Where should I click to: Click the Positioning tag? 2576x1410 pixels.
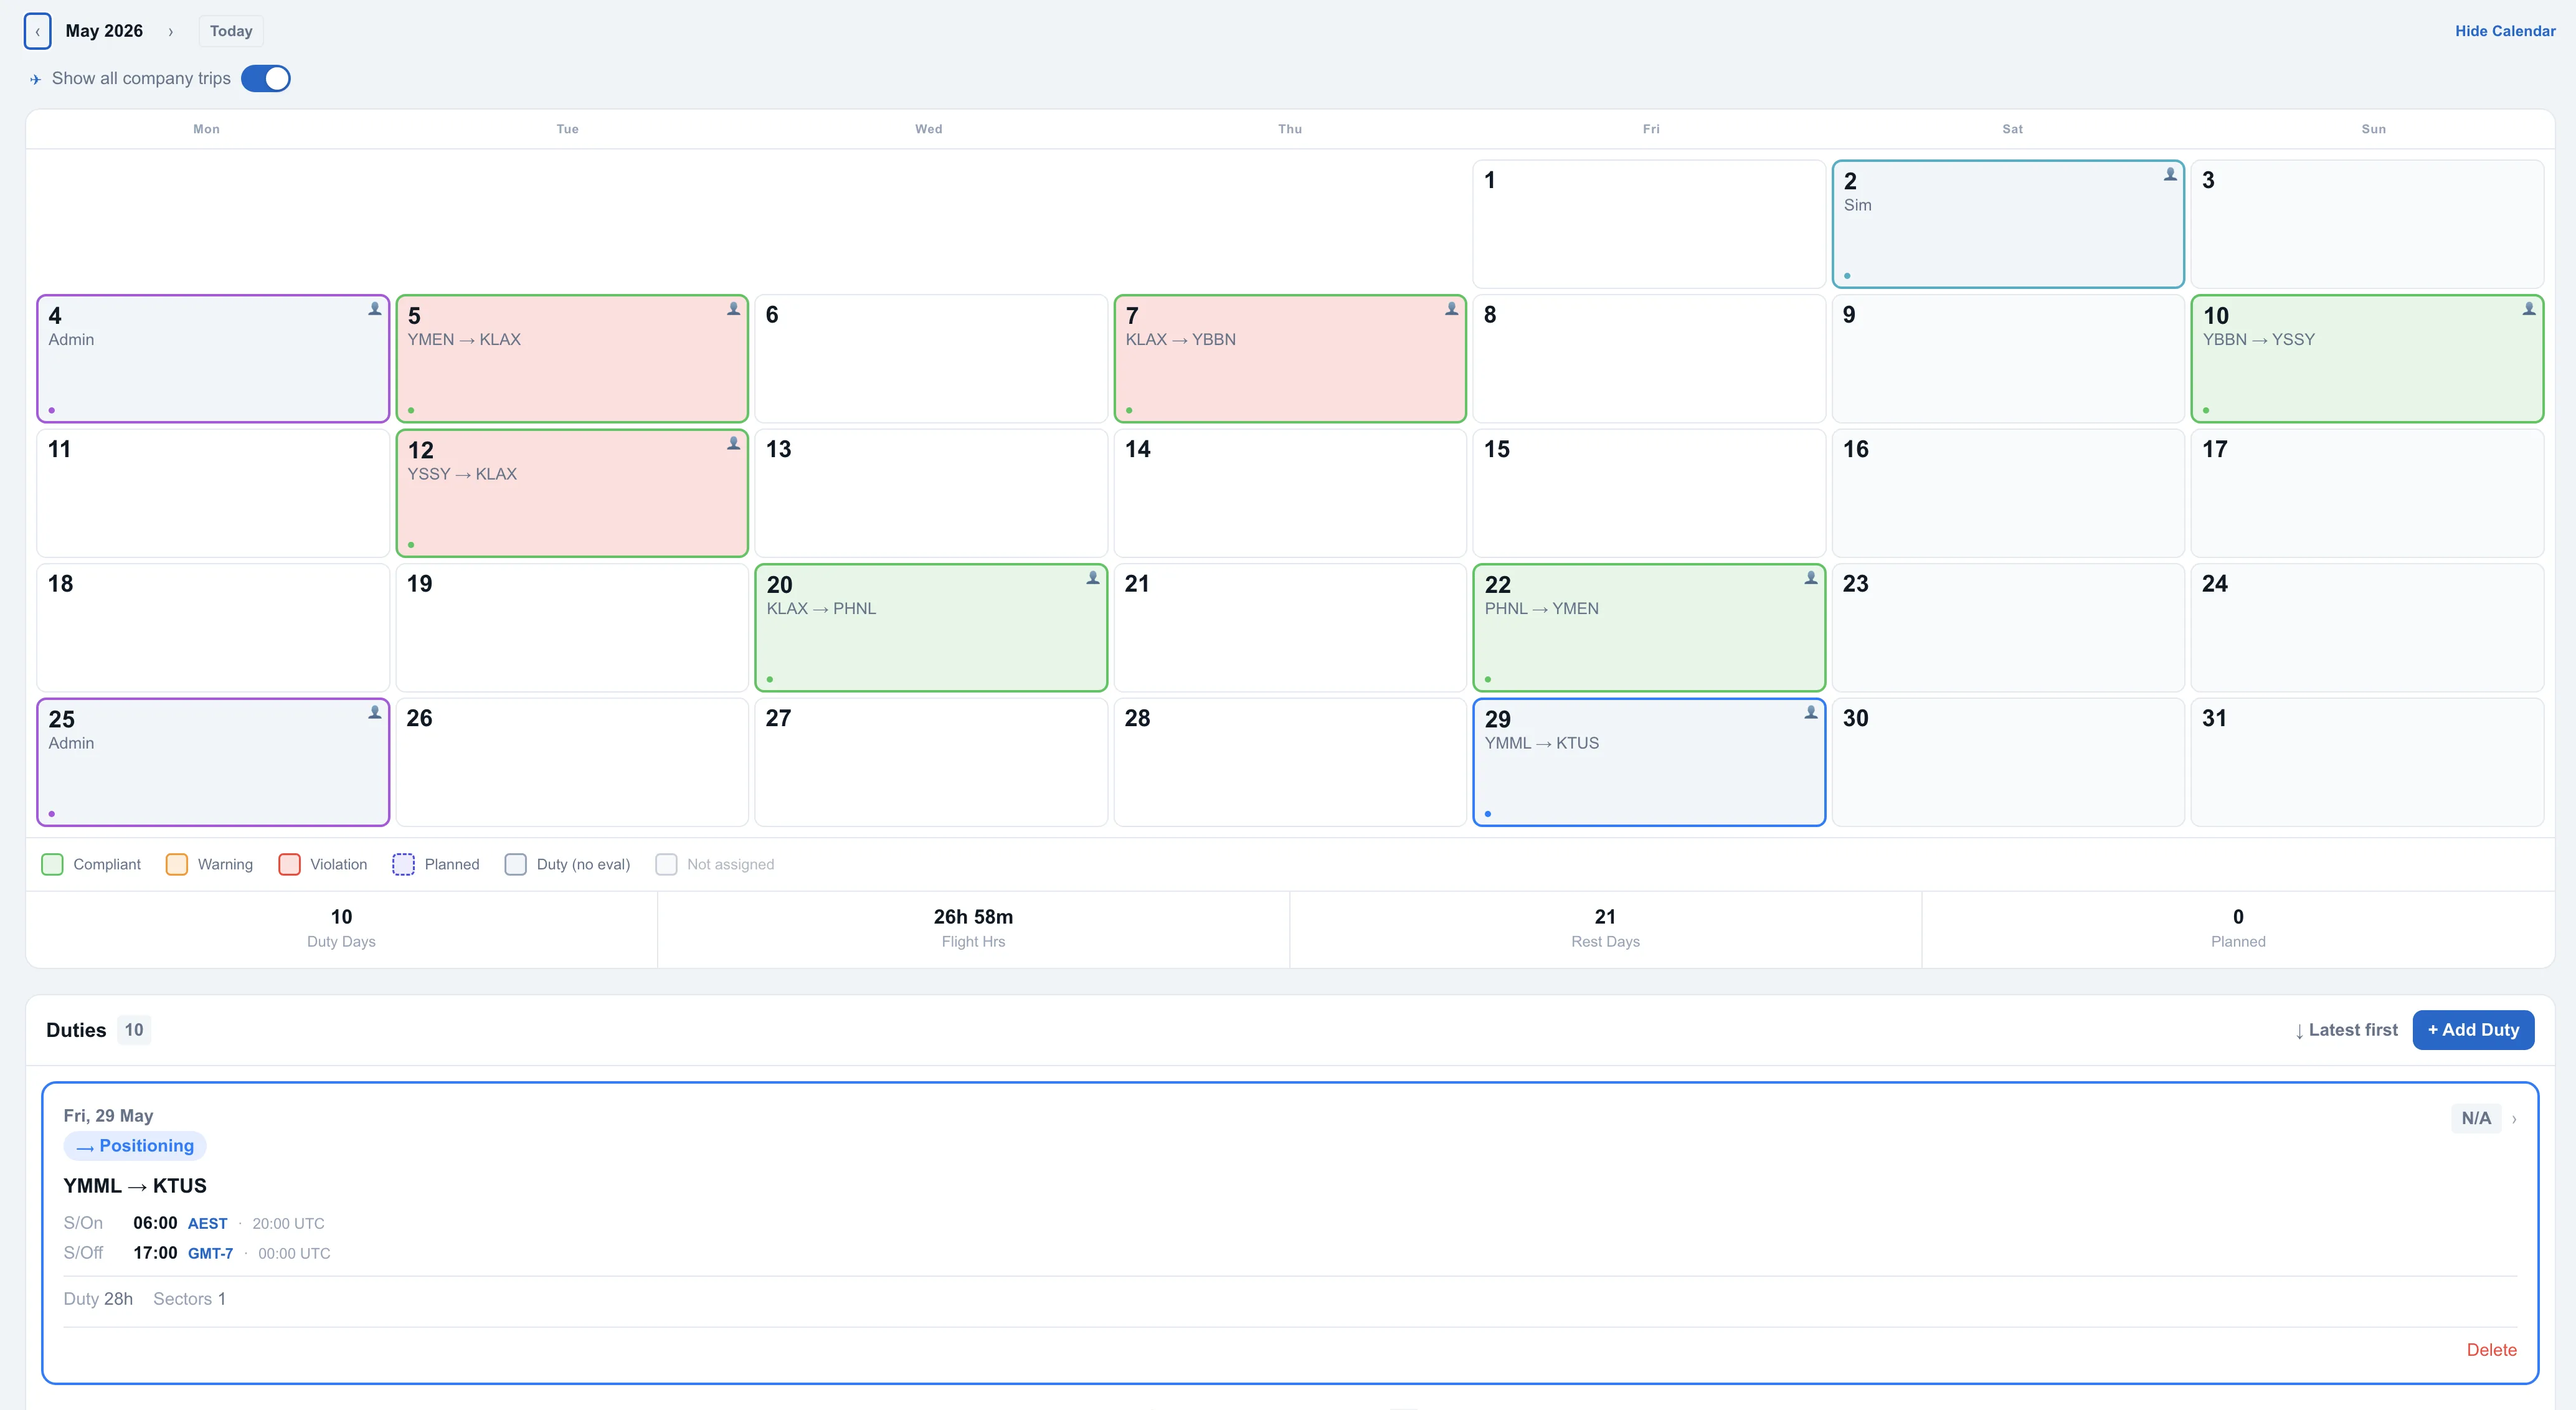click(x=135, y=1146)
